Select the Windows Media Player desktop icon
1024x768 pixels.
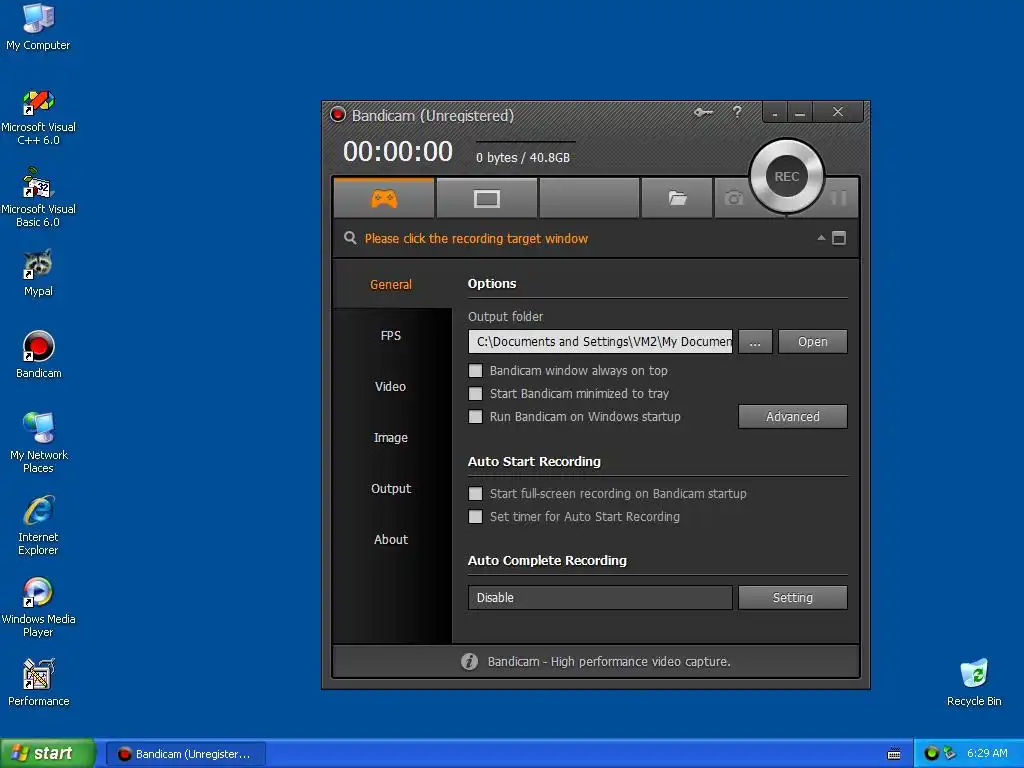(x=38, y=607)
